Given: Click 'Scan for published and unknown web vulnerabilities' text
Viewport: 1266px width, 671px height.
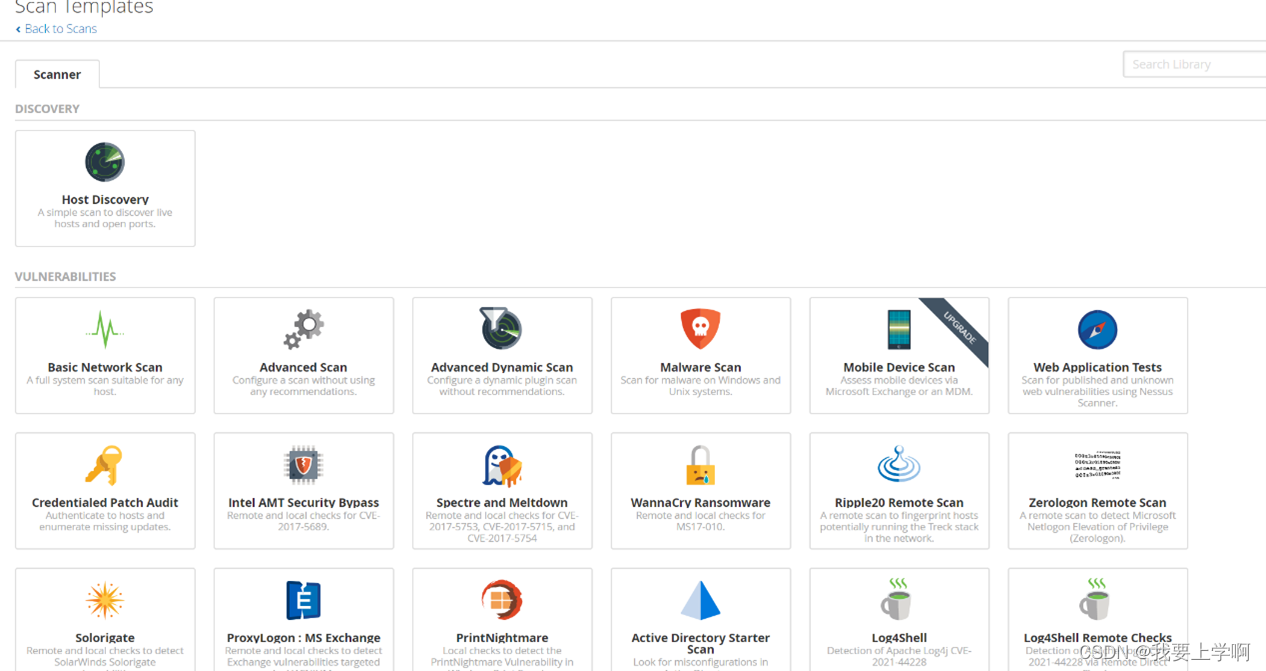Looking at the screenshot, I should [1098, 391].
